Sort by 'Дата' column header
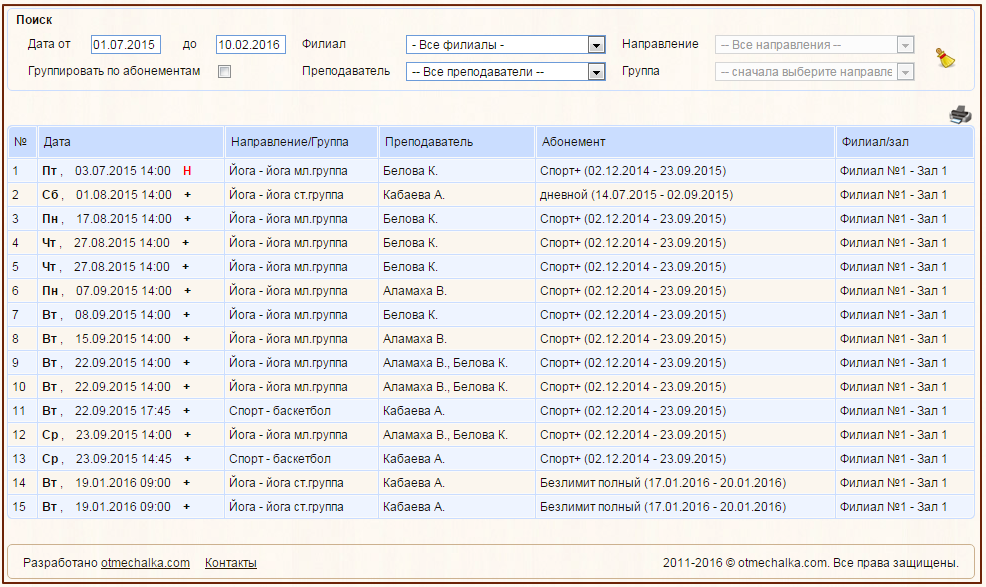 click(x=131, y=142)
